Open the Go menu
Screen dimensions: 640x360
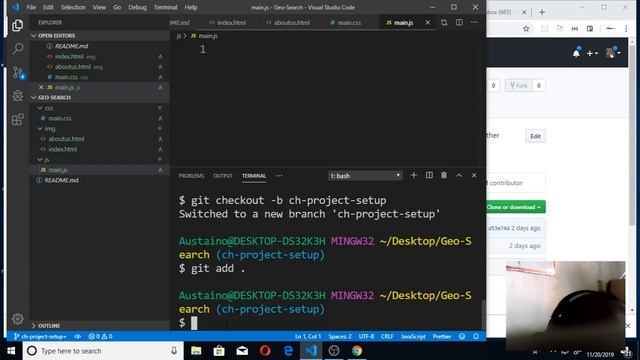(117, 7)
